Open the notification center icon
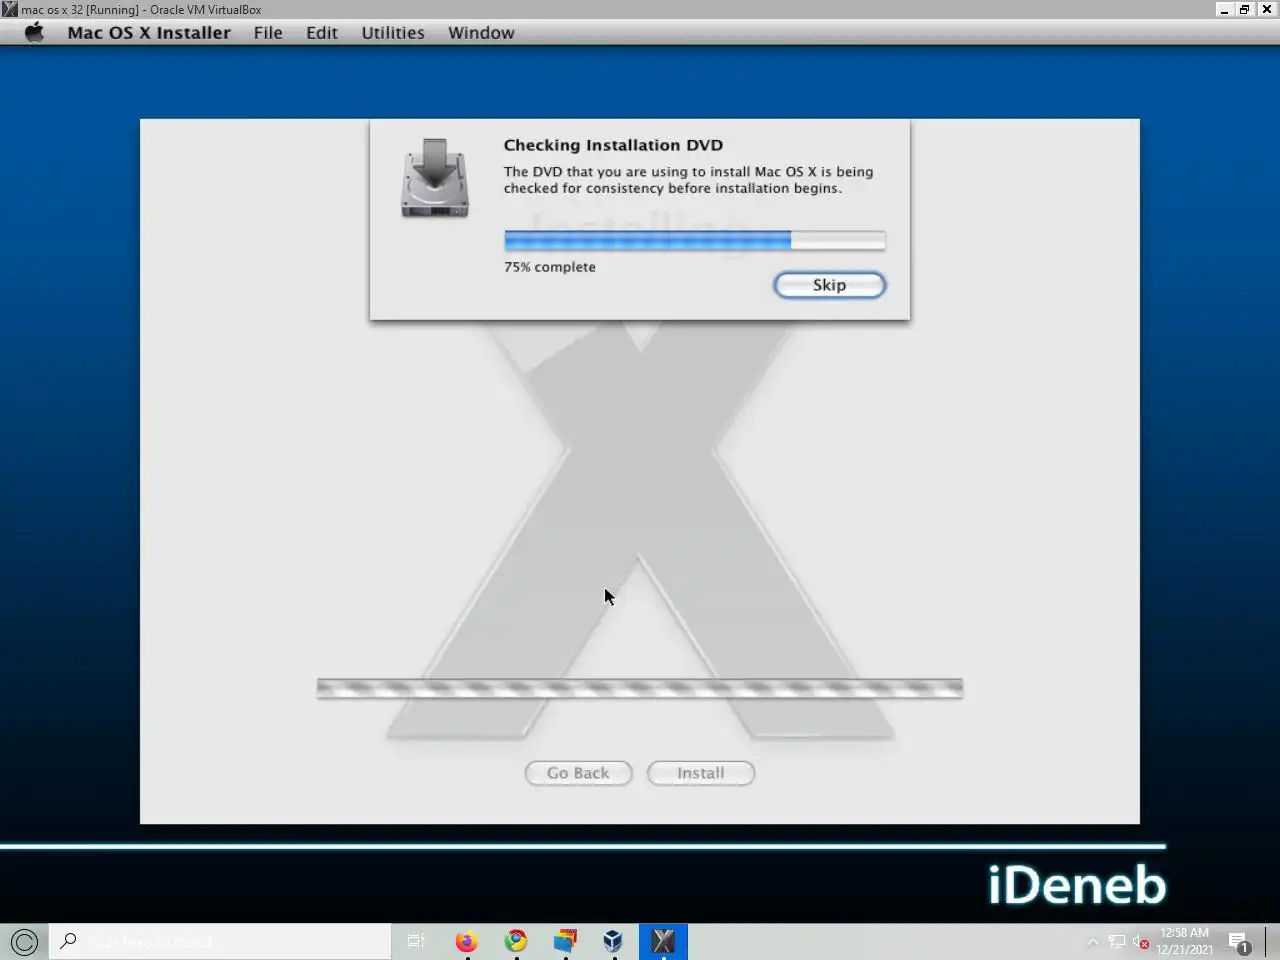This screenshot has width=1280, height=960. pyautogui.click(x=1239, y=941)
